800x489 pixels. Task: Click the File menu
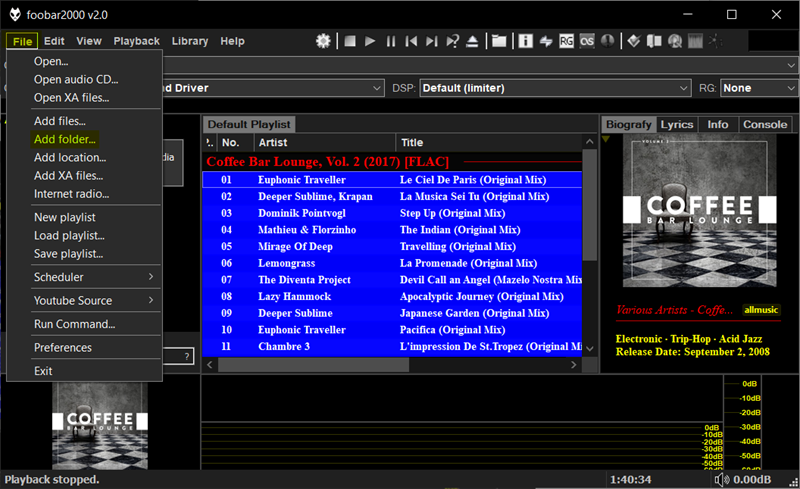click(22, 41)
